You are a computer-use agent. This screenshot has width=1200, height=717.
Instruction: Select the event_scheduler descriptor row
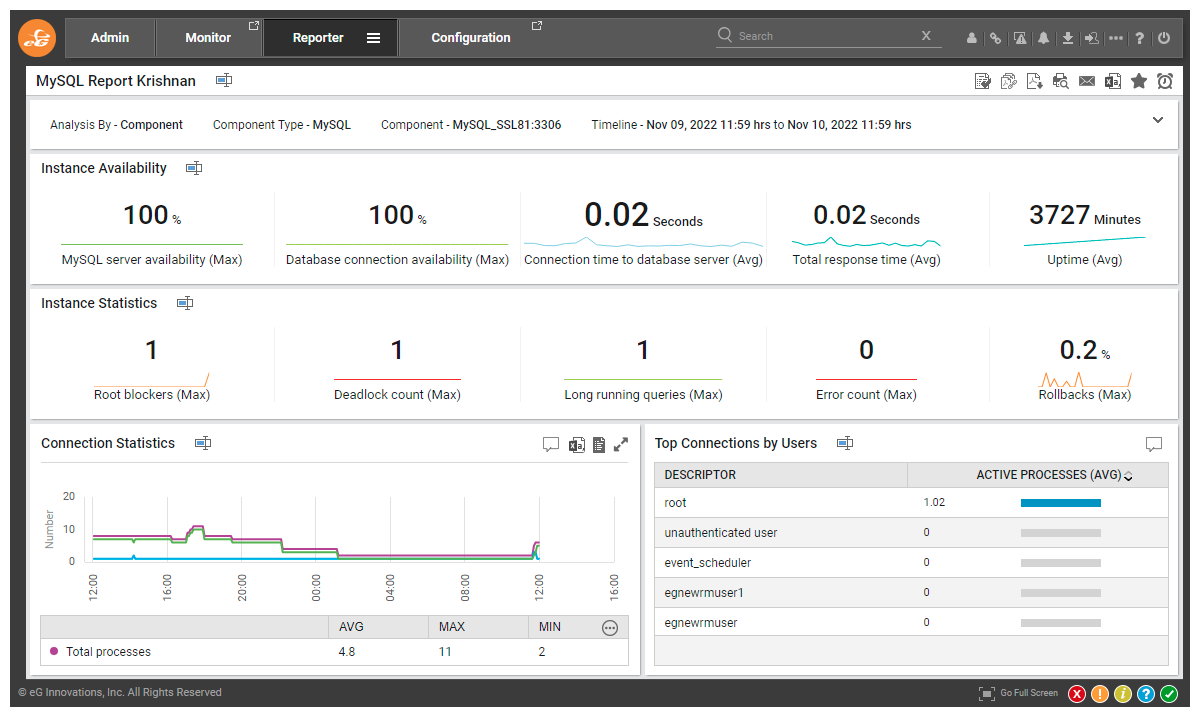pyautogui.click(x=911, y=563)
